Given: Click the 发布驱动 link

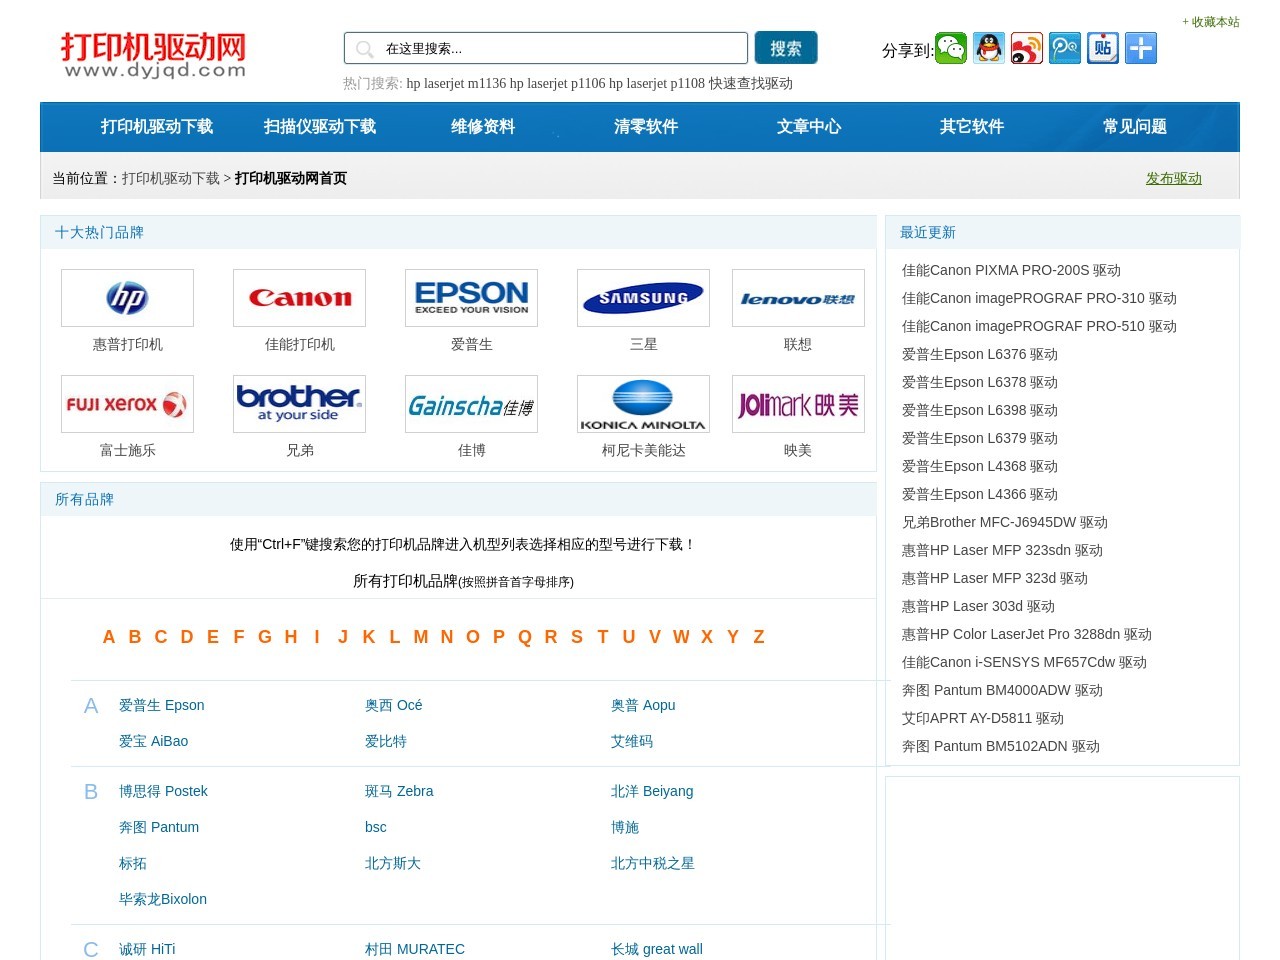Looking at the screenshot, I should click(1174, 178).
